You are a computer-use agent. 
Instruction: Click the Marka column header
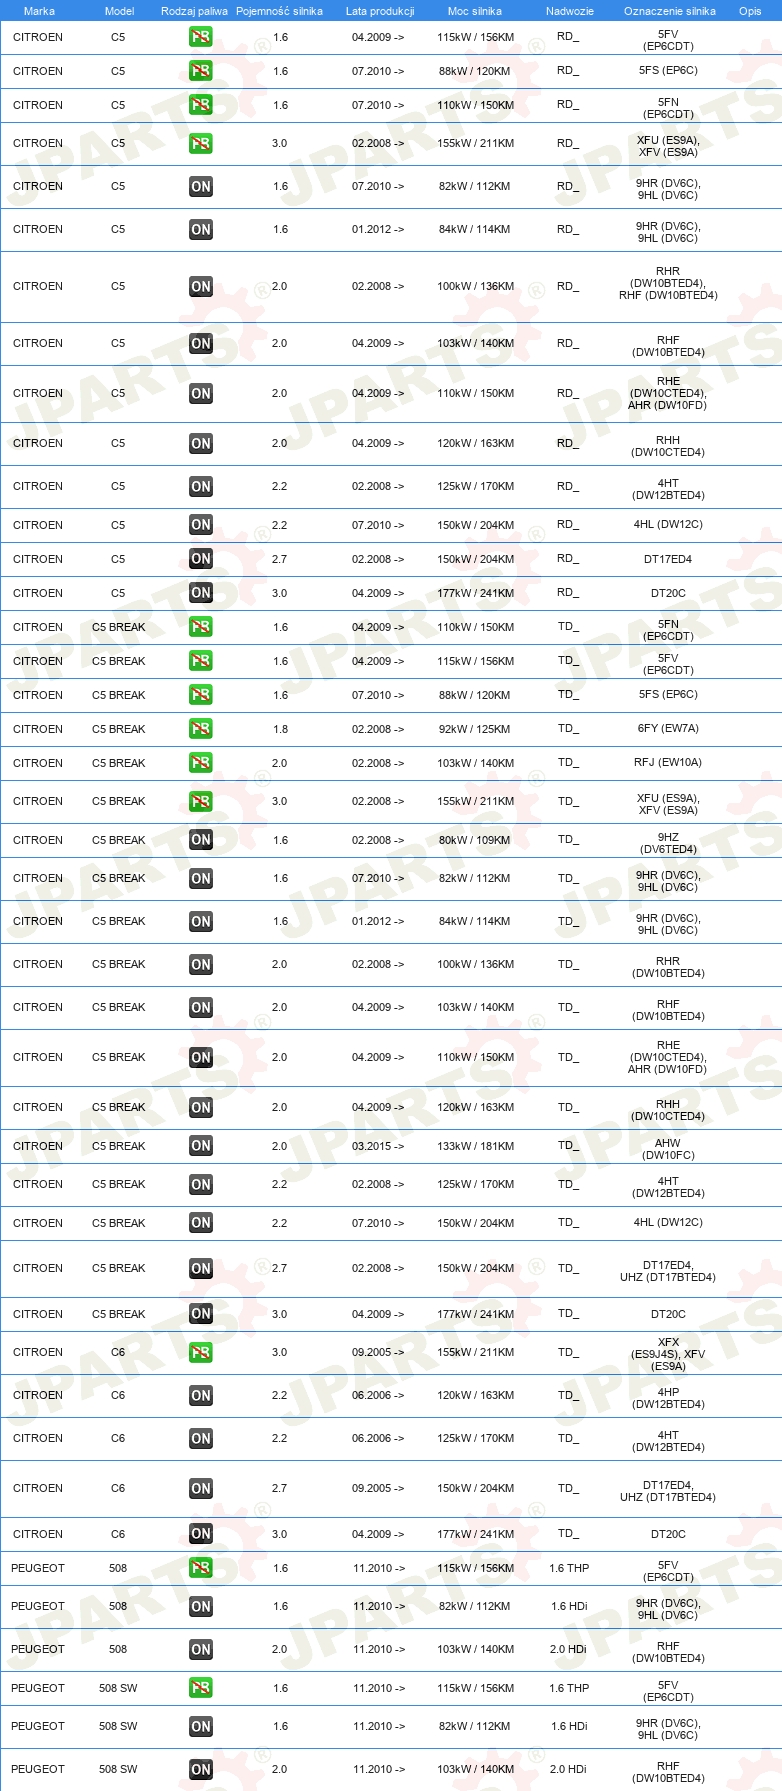pos(39,11)
